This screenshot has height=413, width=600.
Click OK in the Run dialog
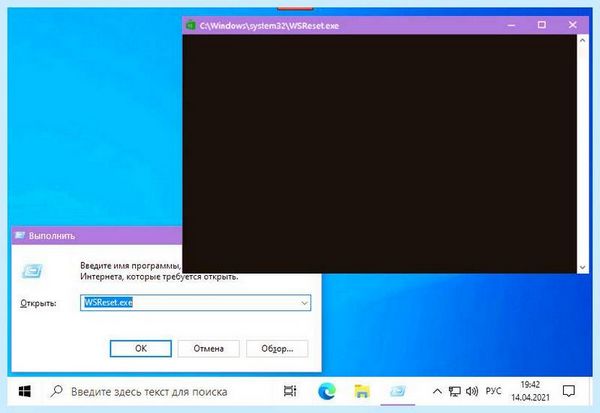[140, 348]
